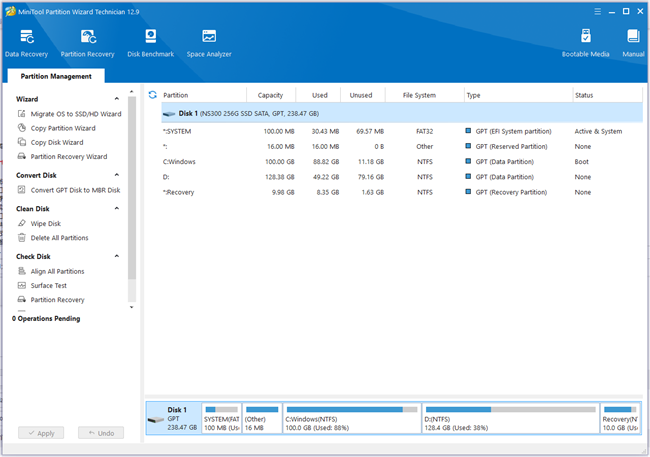Click the Copy Disk Wizard icon
Viewport: 650px width, 457px height.
coord(22,142)
